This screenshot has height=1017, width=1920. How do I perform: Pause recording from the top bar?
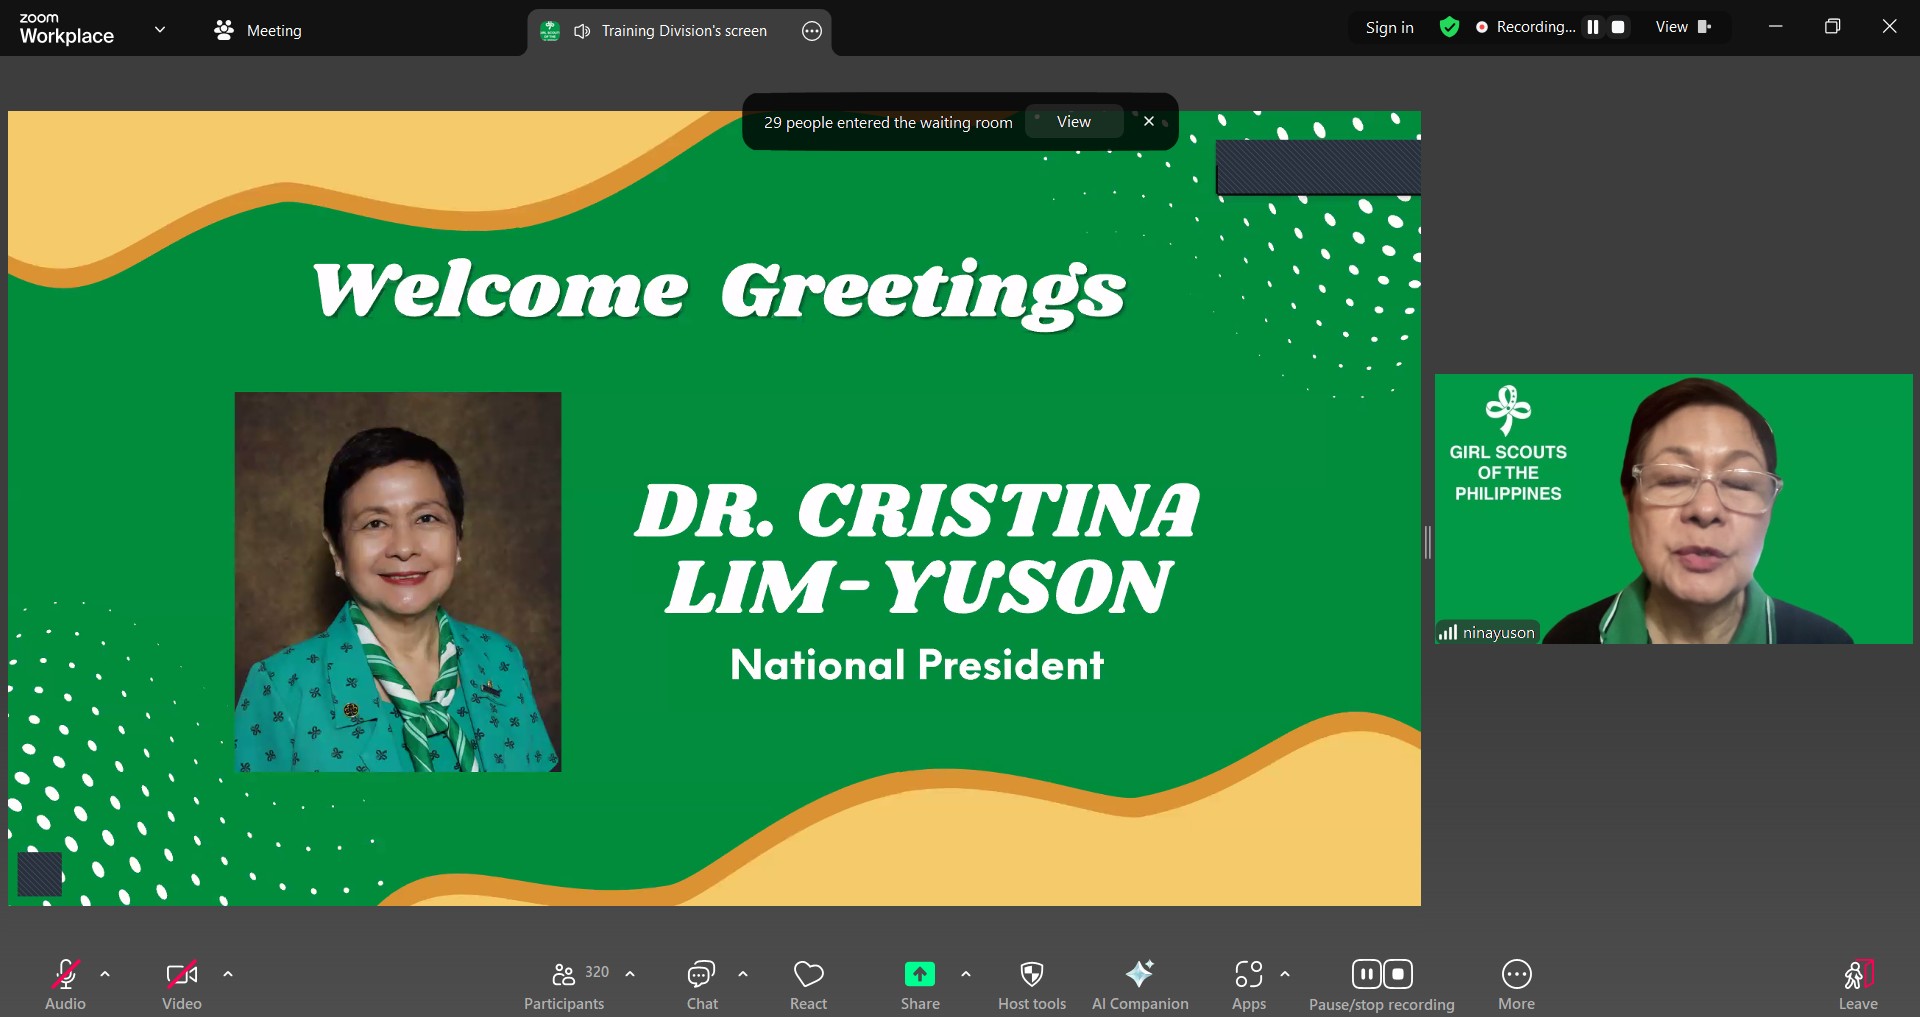(x=1593, y=27)
